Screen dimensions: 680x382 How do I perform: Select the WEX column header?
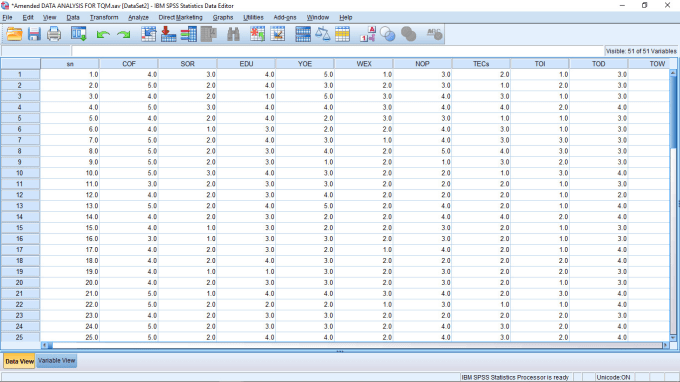pos(364,64)
